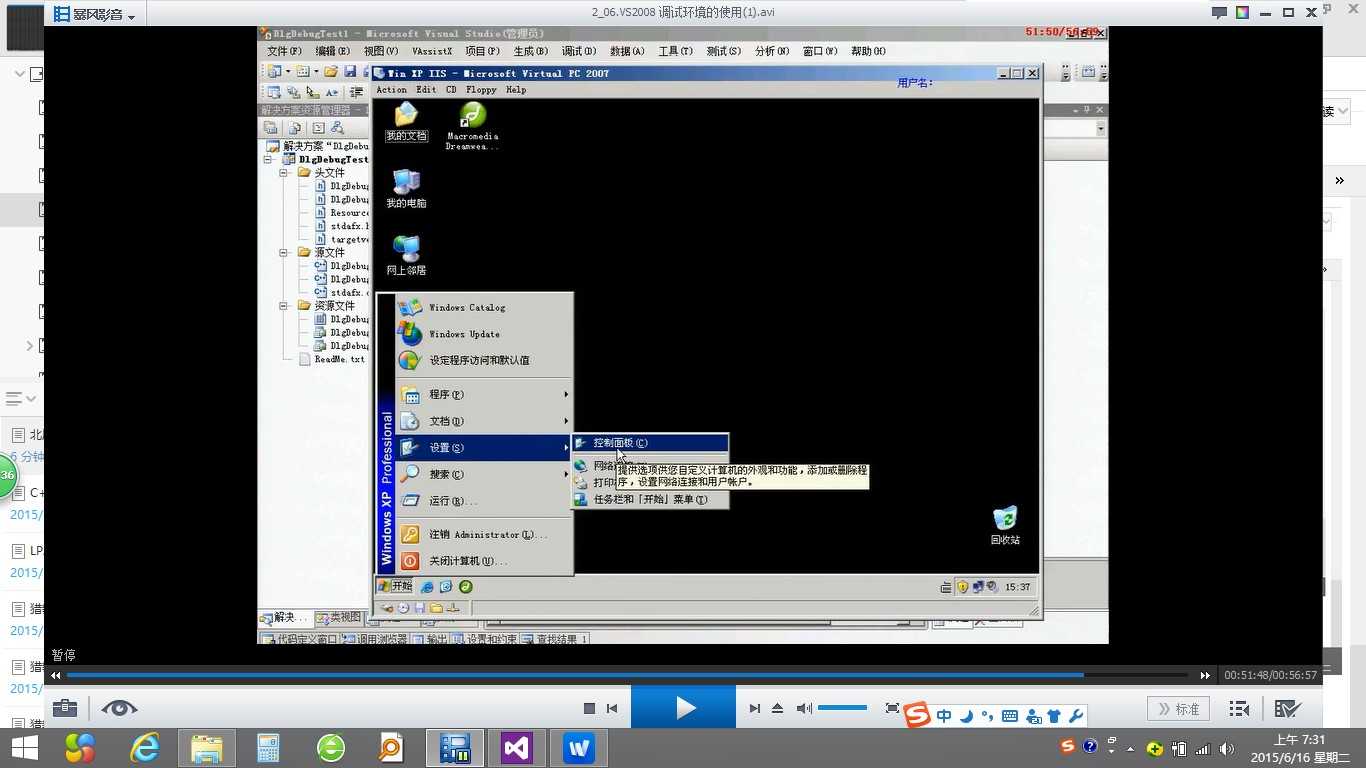
Task: Open the Floppy menu in Virtual PC
Action: [481, 90]
